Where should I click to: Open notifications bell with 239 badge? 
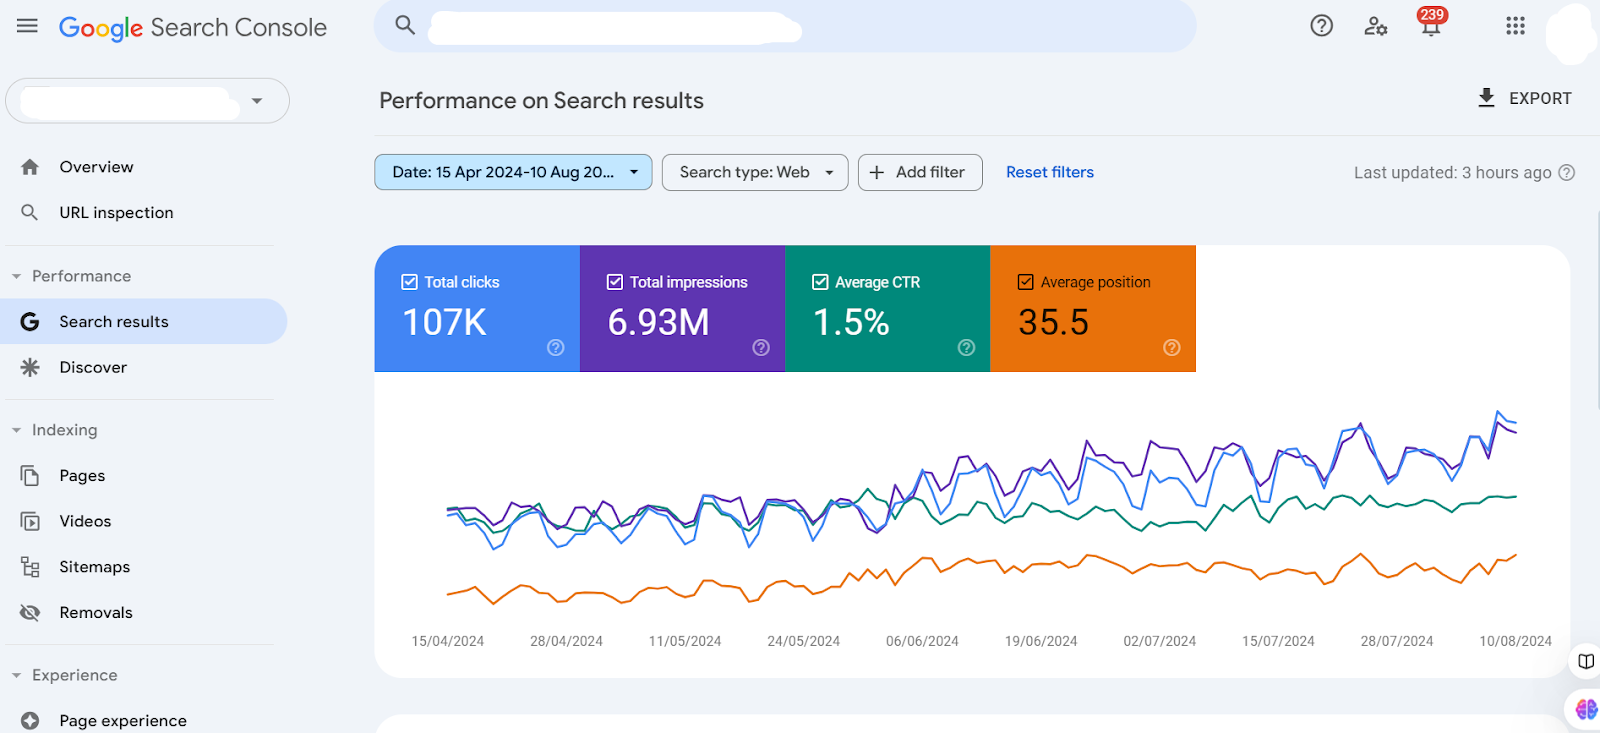[x=1431, y=22]
